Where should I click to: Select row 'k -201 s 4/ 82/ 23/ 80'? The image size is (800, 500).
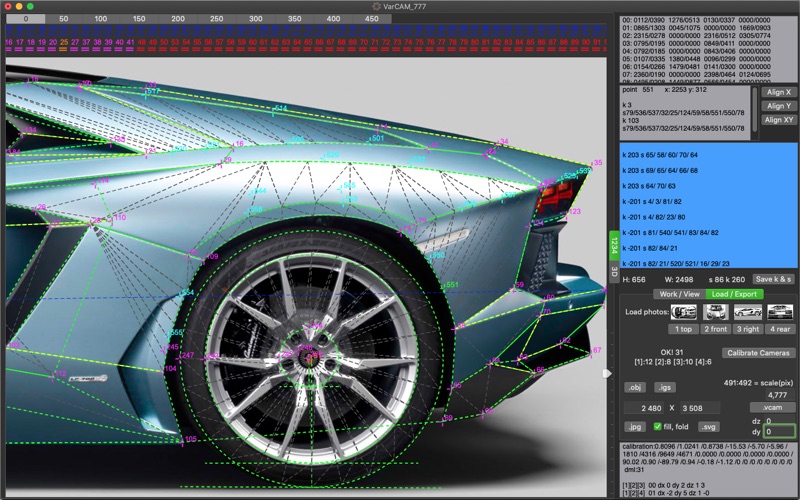708,217
